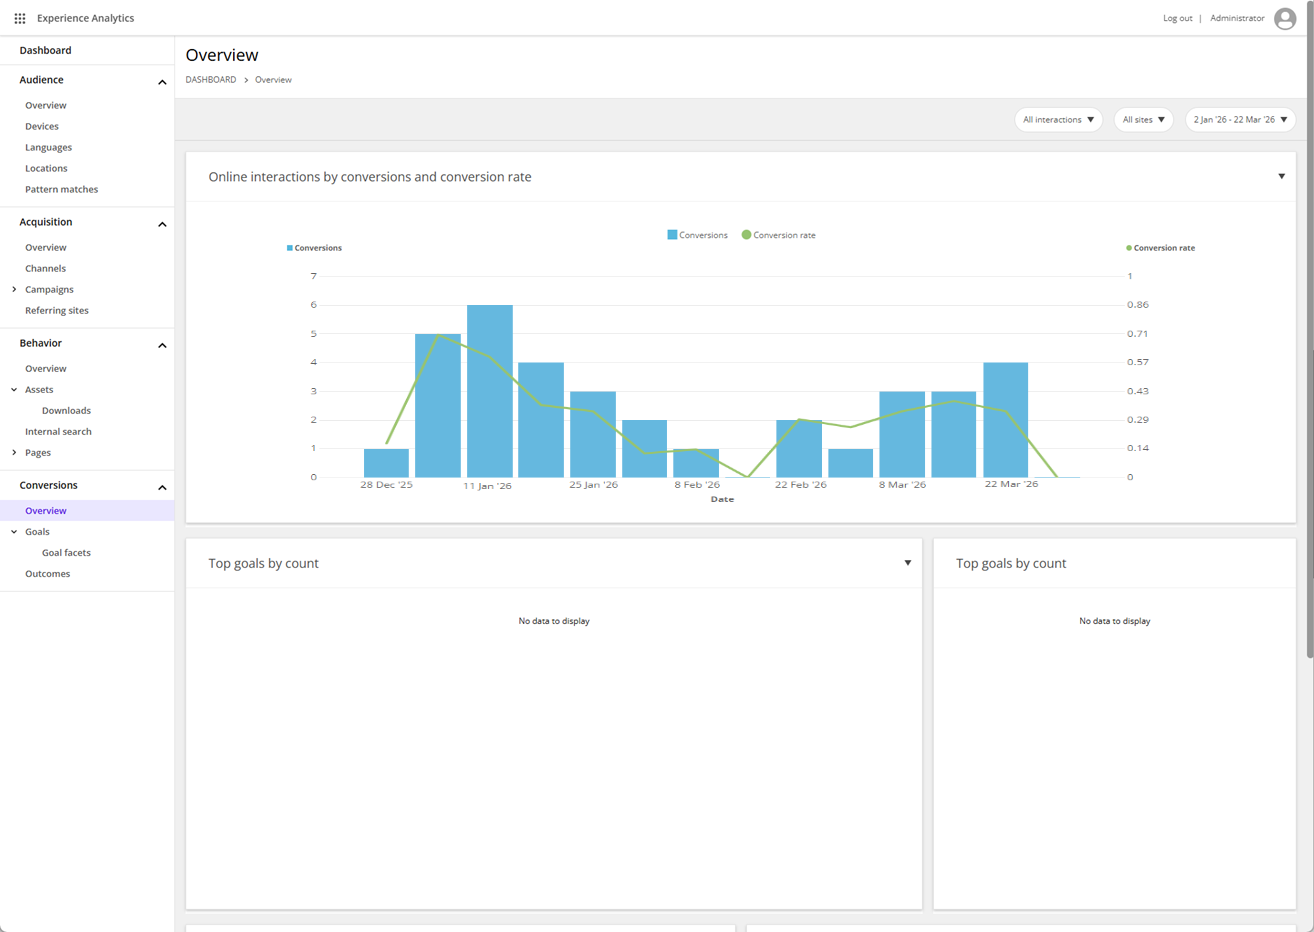The width and height of the screenshot is (1314, 932).
Task: Collapse the Conversions section chevron
Action: 162,487
